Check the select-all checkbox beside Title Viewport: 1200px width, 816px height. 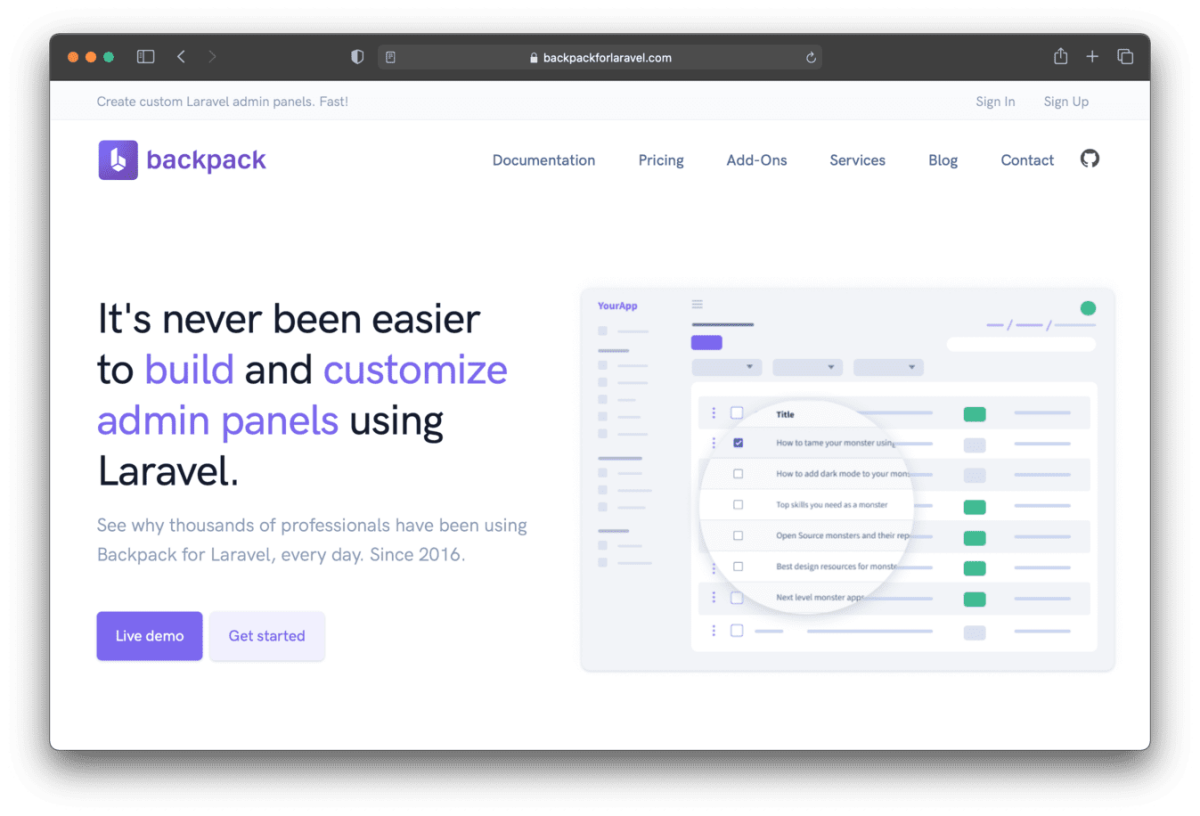tap(738, 412)
